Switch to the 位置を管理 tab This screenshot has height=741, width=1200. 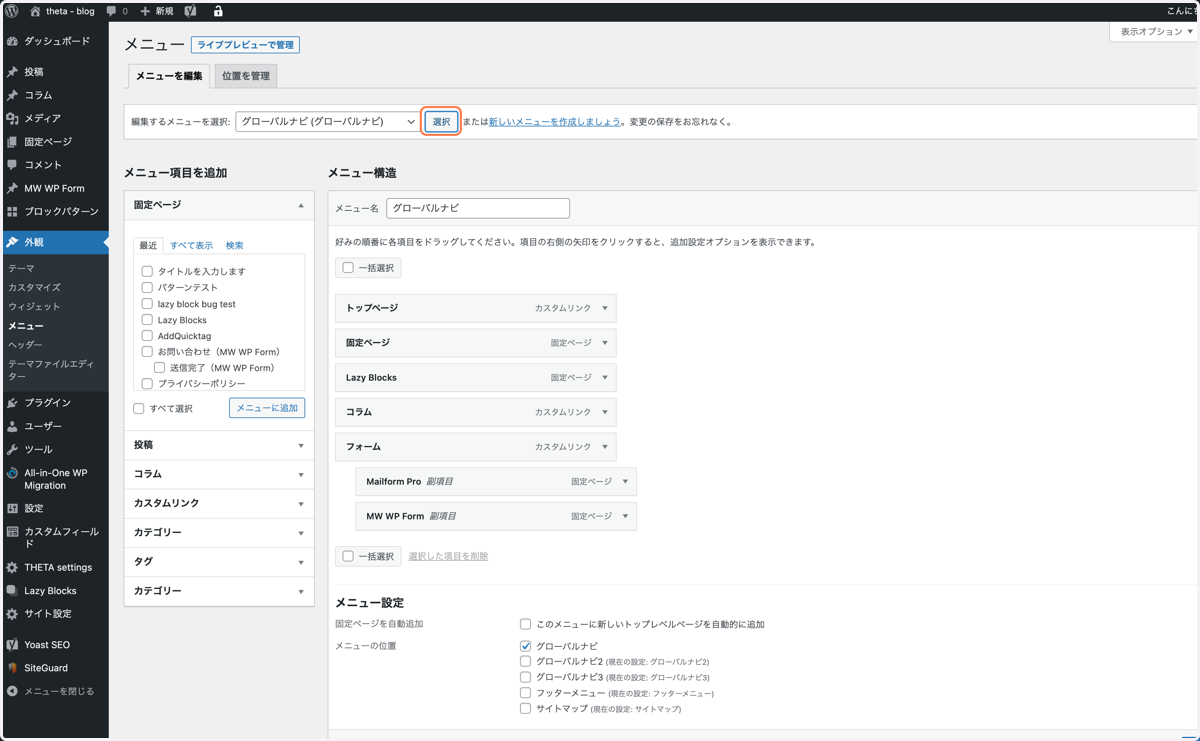pyautogui.click(x=246, y=76)
